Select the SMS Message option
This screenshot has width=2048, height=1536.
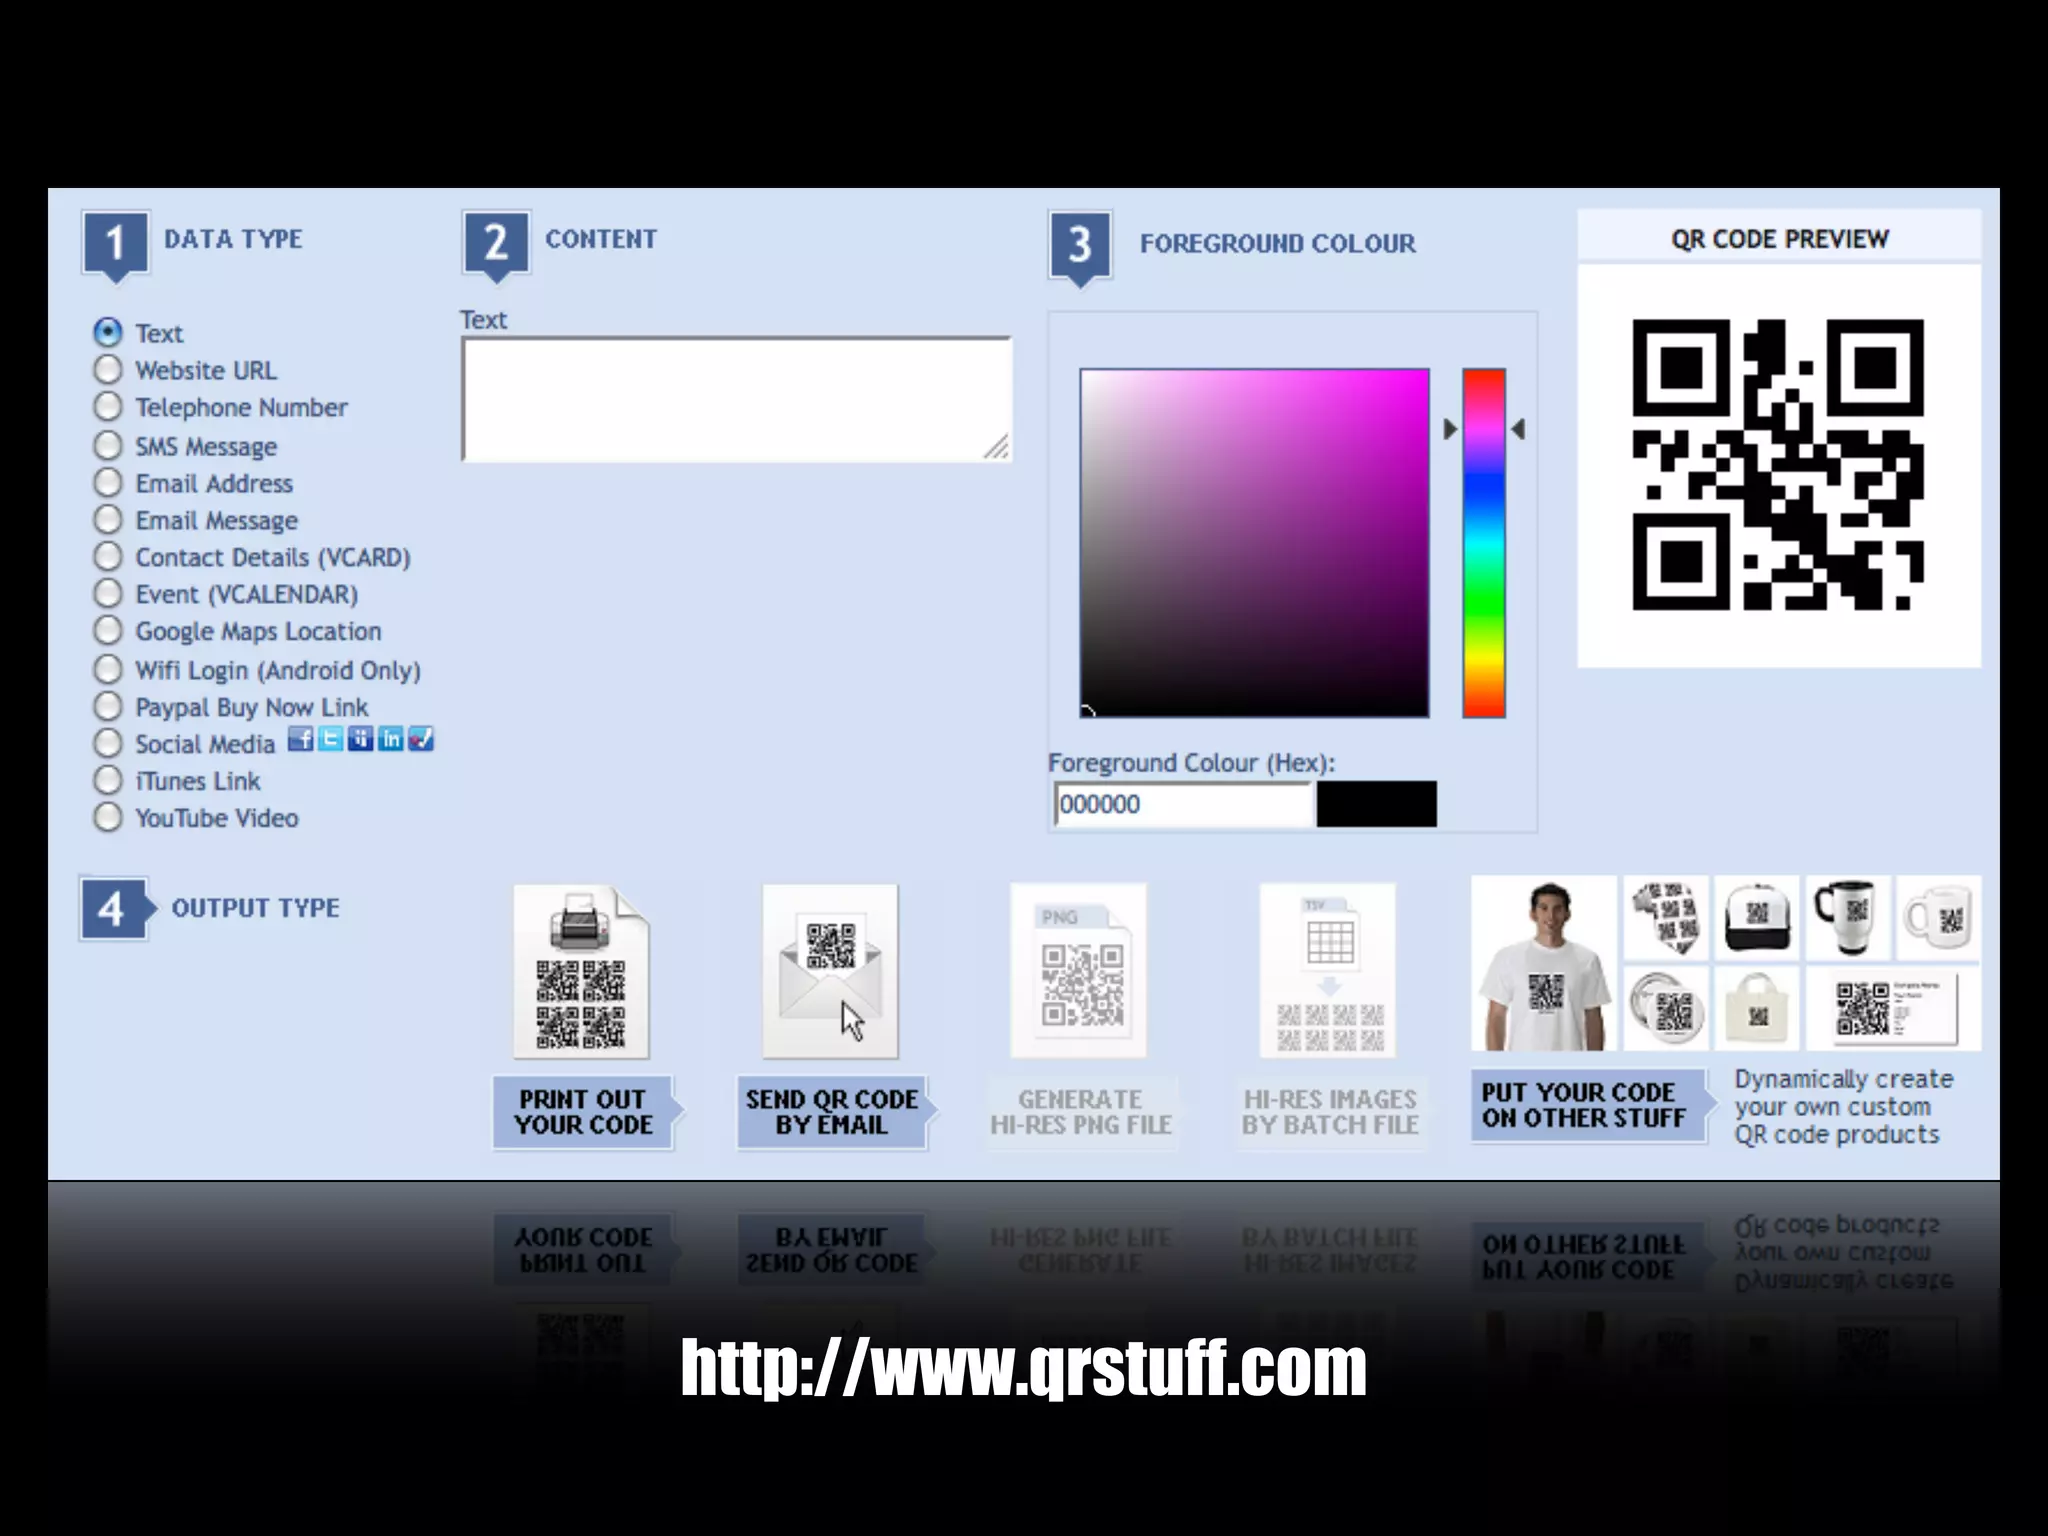point(108,444)
